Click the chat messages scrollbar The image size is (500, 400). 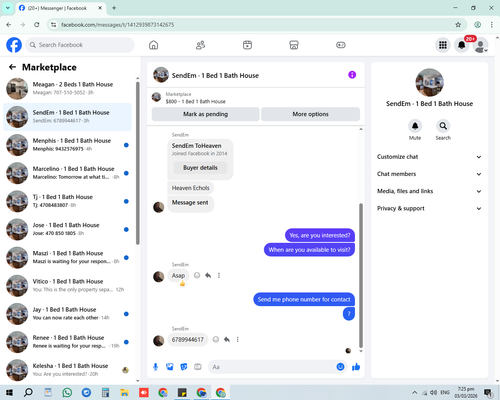pyautogui.click(x=361, y=275)
